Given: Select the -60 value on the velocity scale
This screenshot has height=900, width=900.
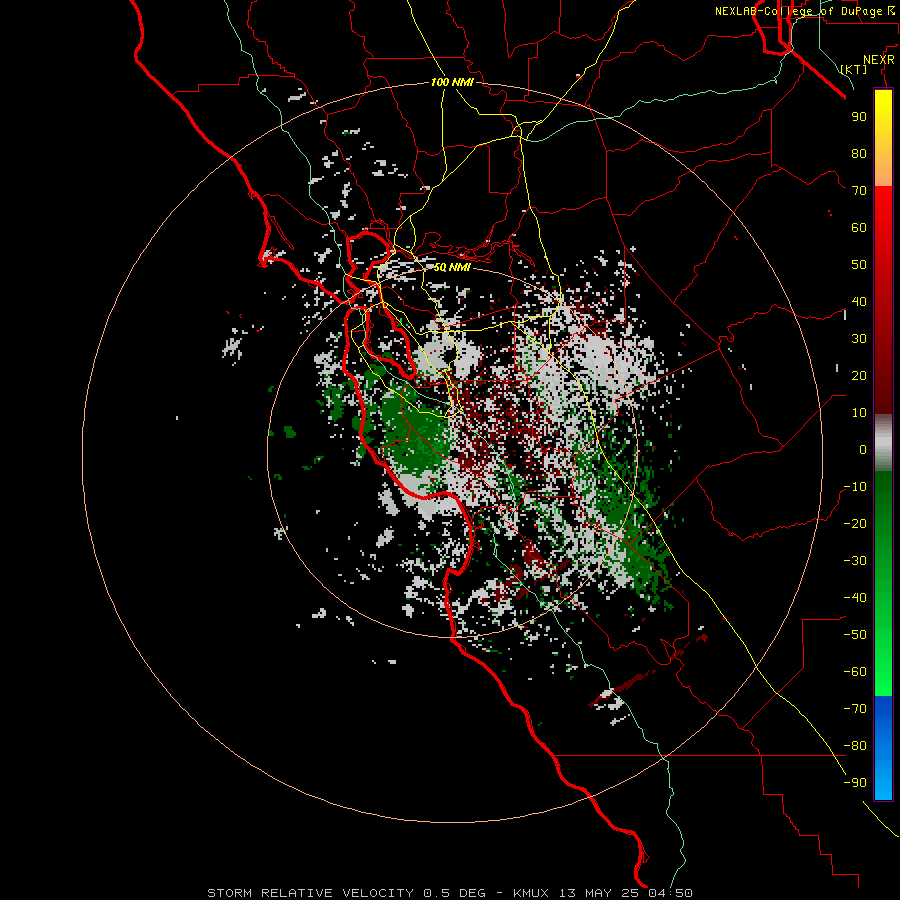Looking at the screenshot, I should [855, 672].
